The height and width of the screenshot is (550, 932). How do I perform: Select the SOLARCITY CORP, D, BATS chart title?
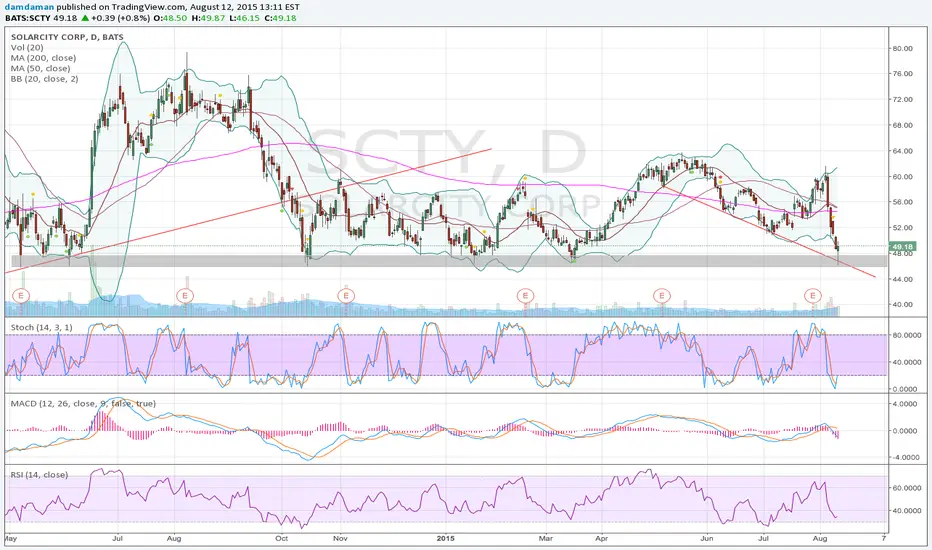point(67,37)
